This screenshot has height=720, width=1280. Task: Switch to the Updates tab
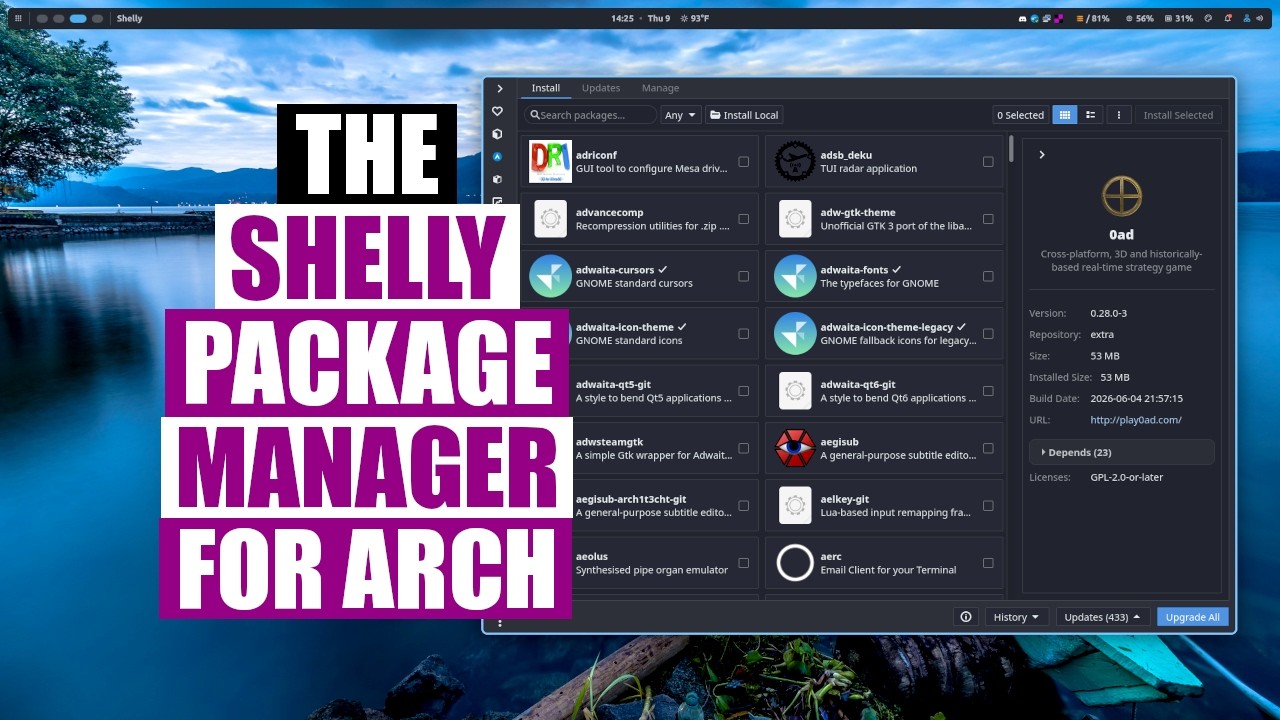(x=601, y=88)
